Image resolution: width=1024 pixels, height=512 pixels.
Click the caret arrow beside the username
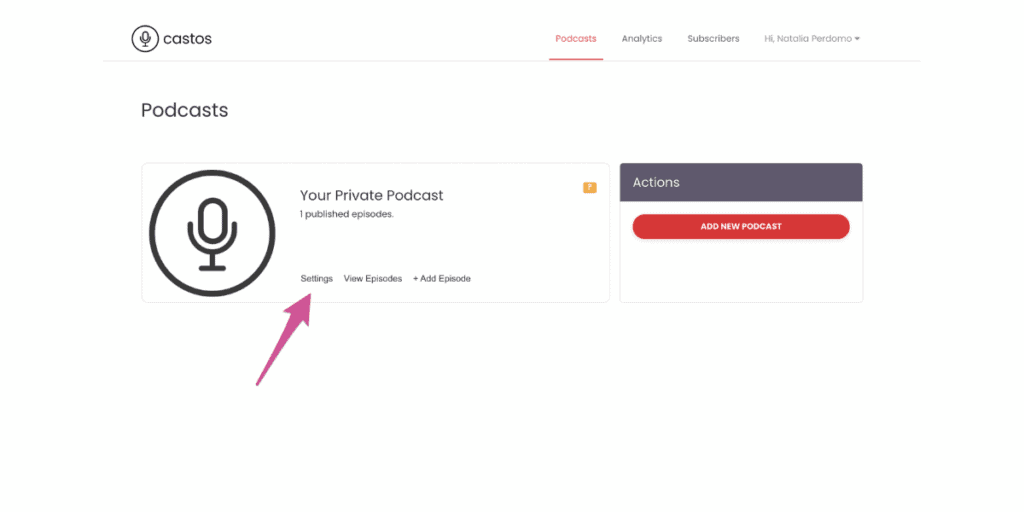857,39
